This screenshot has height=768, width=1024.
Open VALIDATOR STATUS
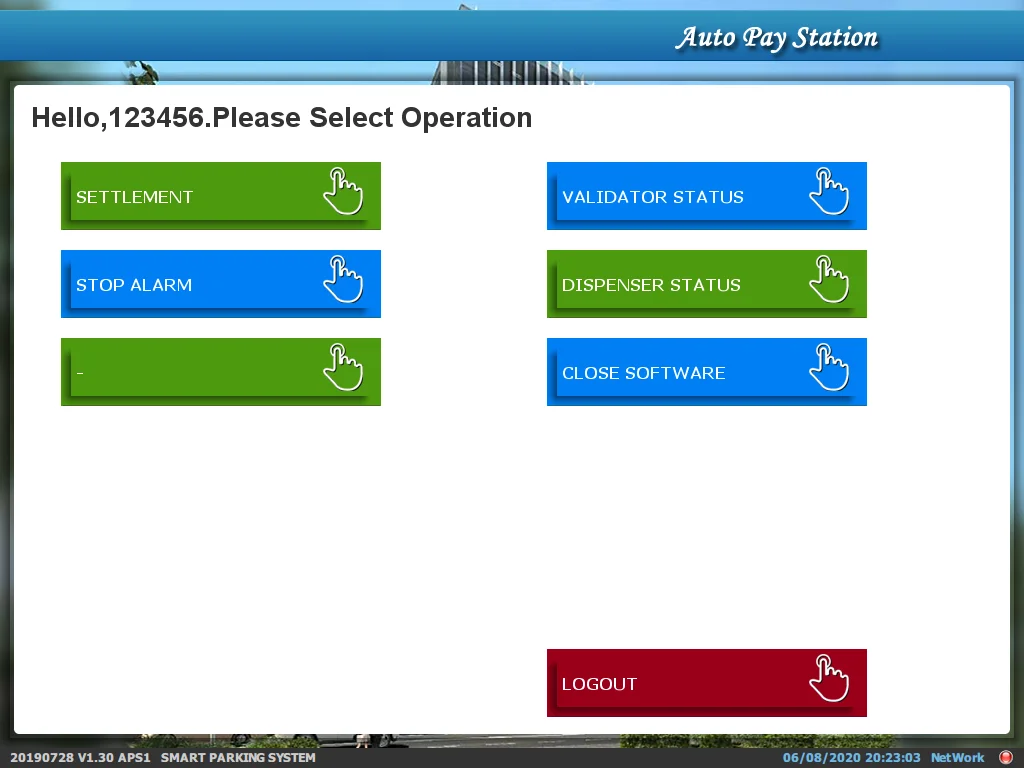coord(707,196)
